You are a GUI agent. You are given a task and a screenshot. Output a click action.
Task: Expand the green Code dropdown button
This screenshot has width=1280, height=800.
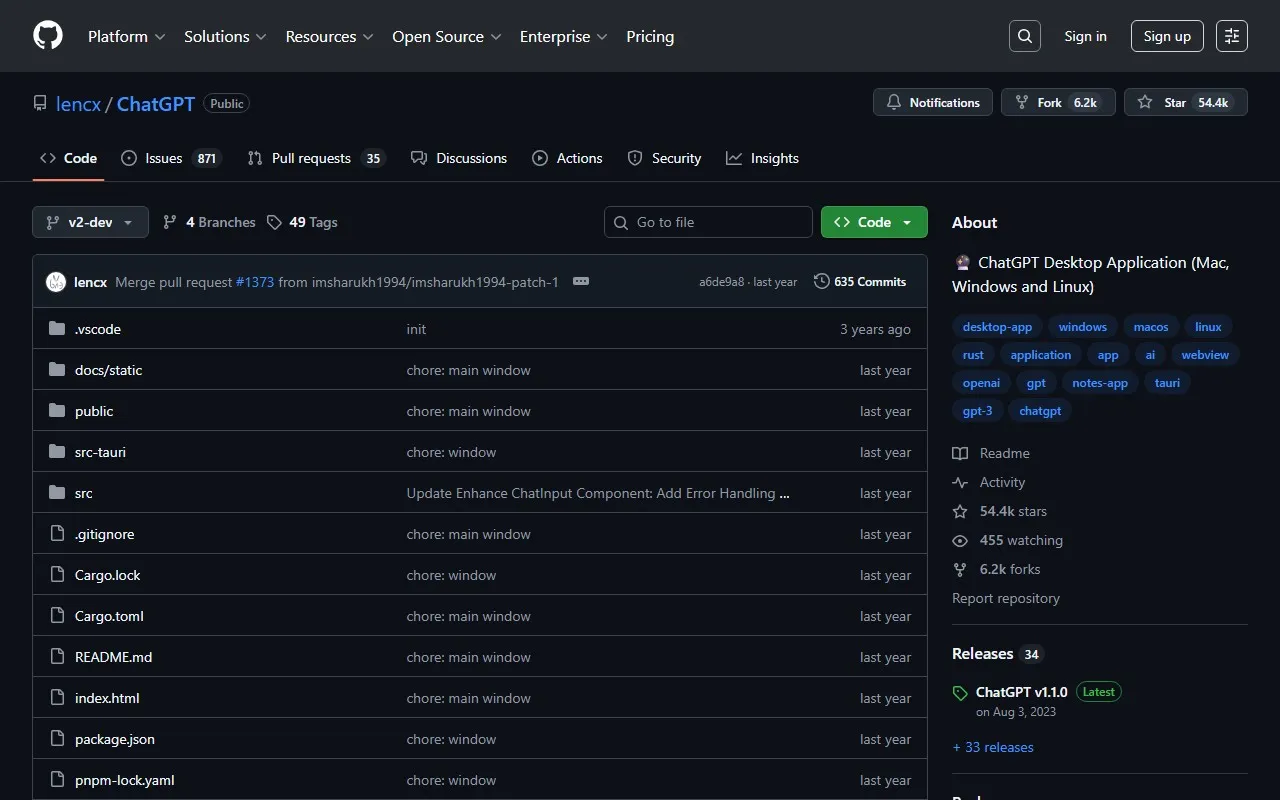coord(874,222)
